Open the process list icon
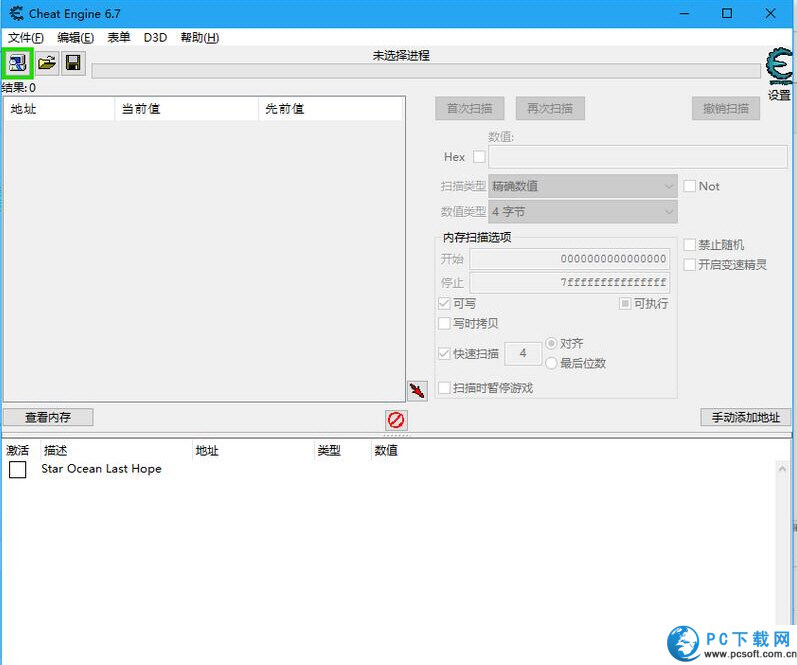Screen dimensions: 797x665 (x=17, y=63)
